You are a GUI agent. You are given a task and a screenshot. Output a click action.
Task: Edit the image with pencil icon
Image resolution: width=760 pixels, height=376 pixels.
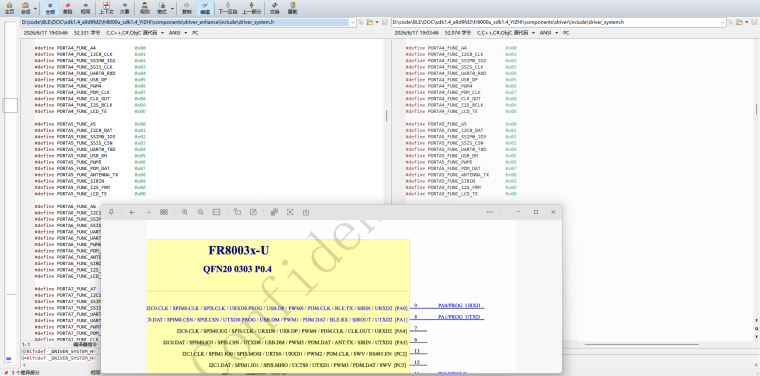253,212
